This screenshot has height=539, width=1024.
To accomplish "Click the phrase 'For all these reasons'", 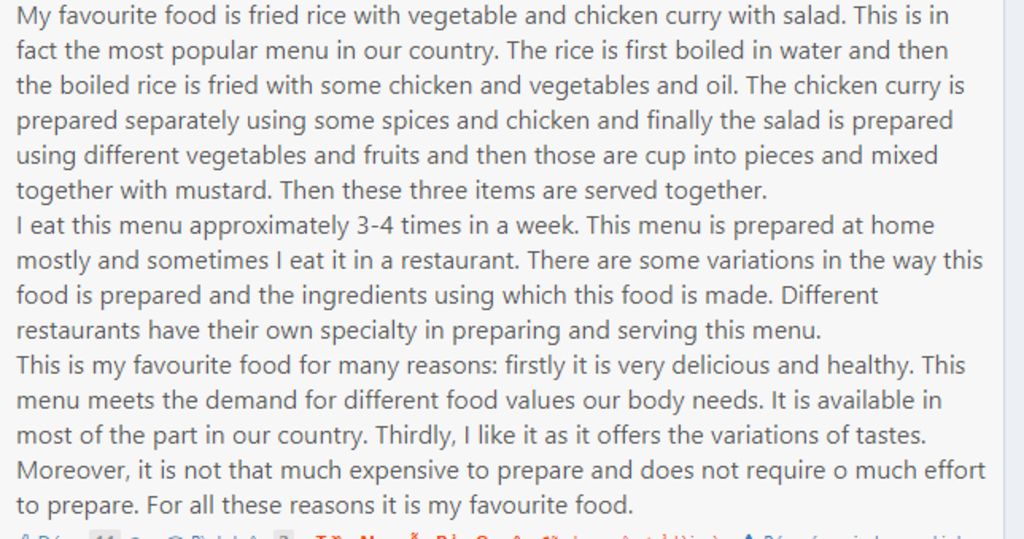I will point(263,506).
